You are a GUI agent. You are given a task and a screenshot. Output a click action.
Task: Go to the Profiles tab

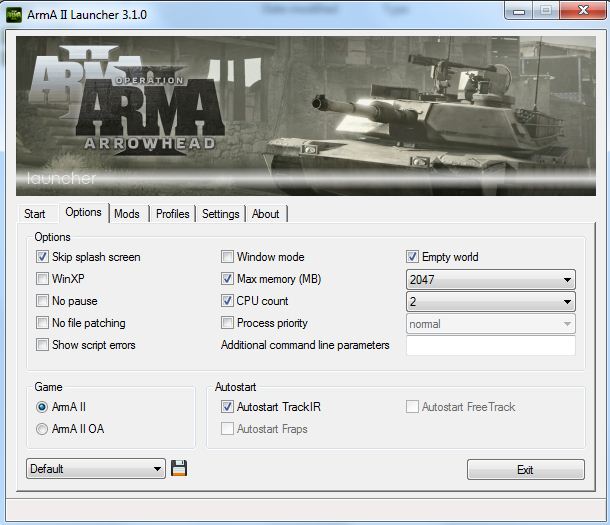173,214
